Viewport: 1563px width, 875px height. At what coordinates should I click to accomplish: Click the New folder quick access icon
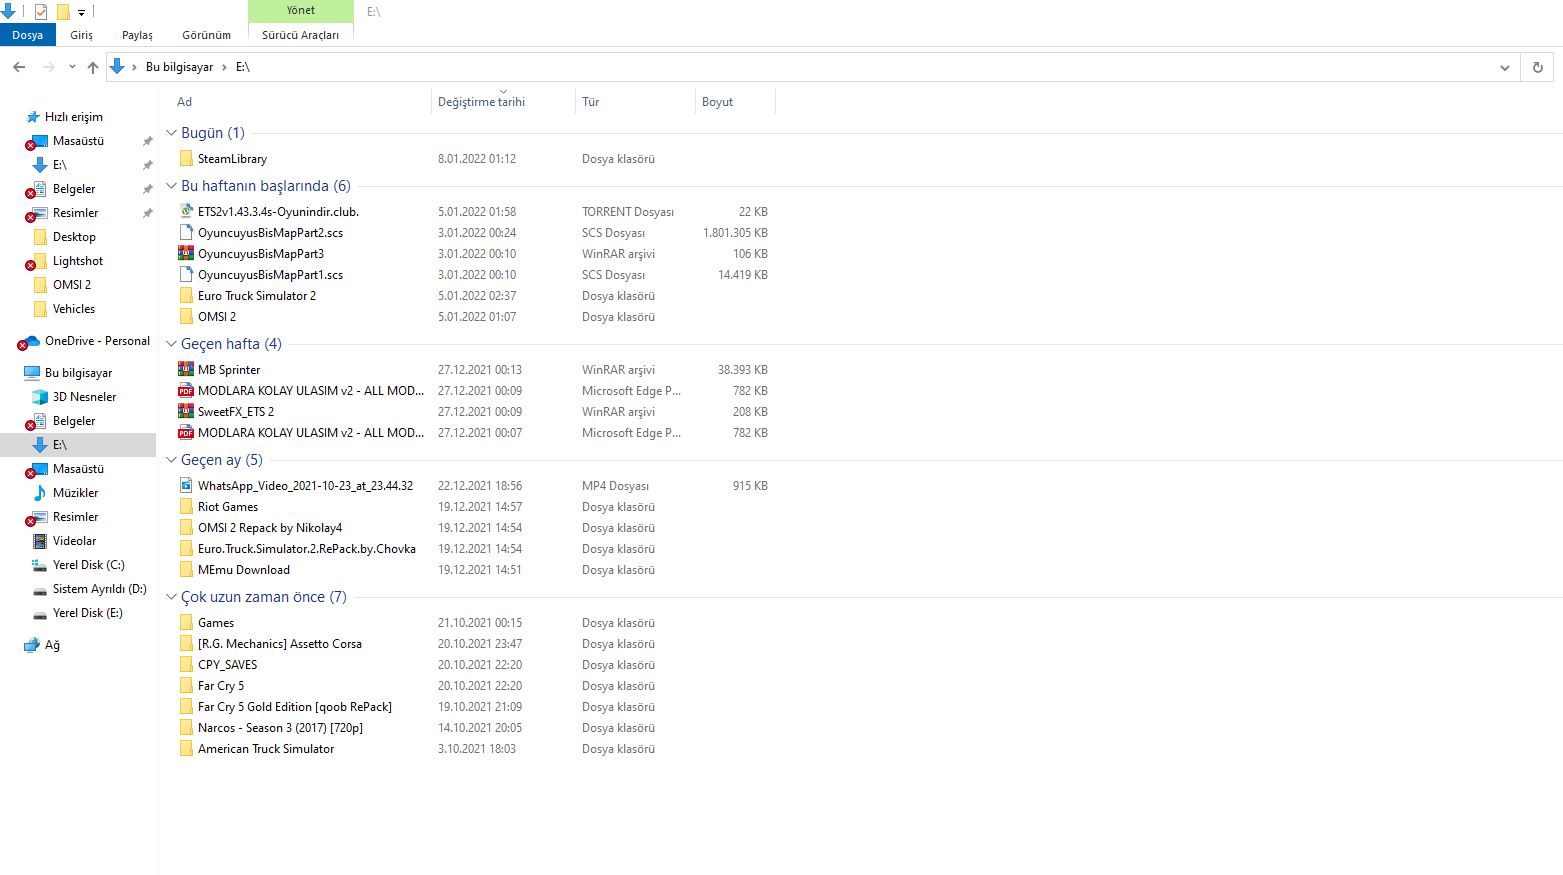(x=63, y=12)
